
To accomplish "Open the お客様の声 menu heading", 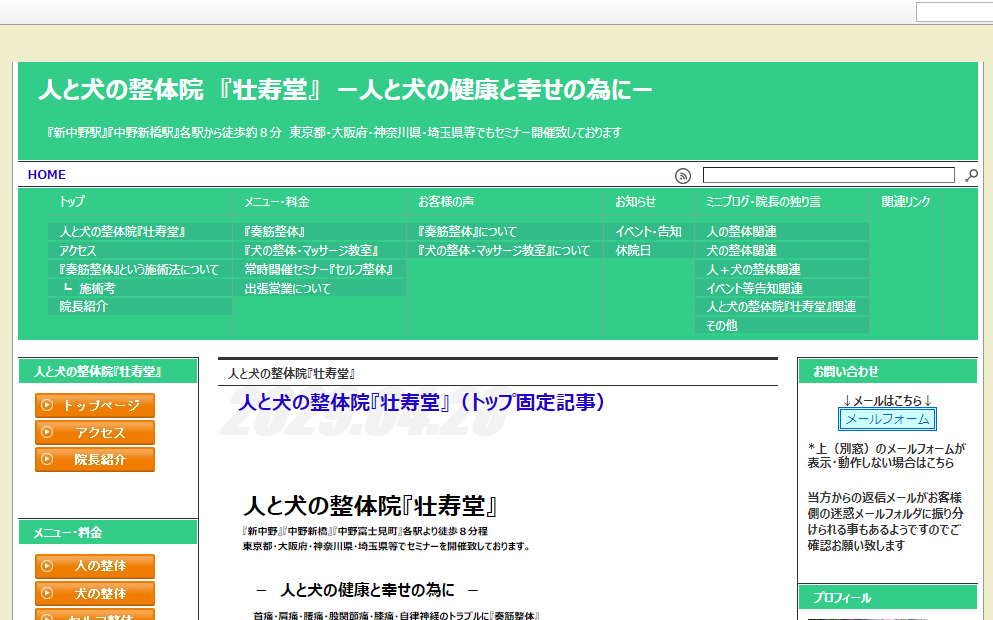I will tap(446, 202).
